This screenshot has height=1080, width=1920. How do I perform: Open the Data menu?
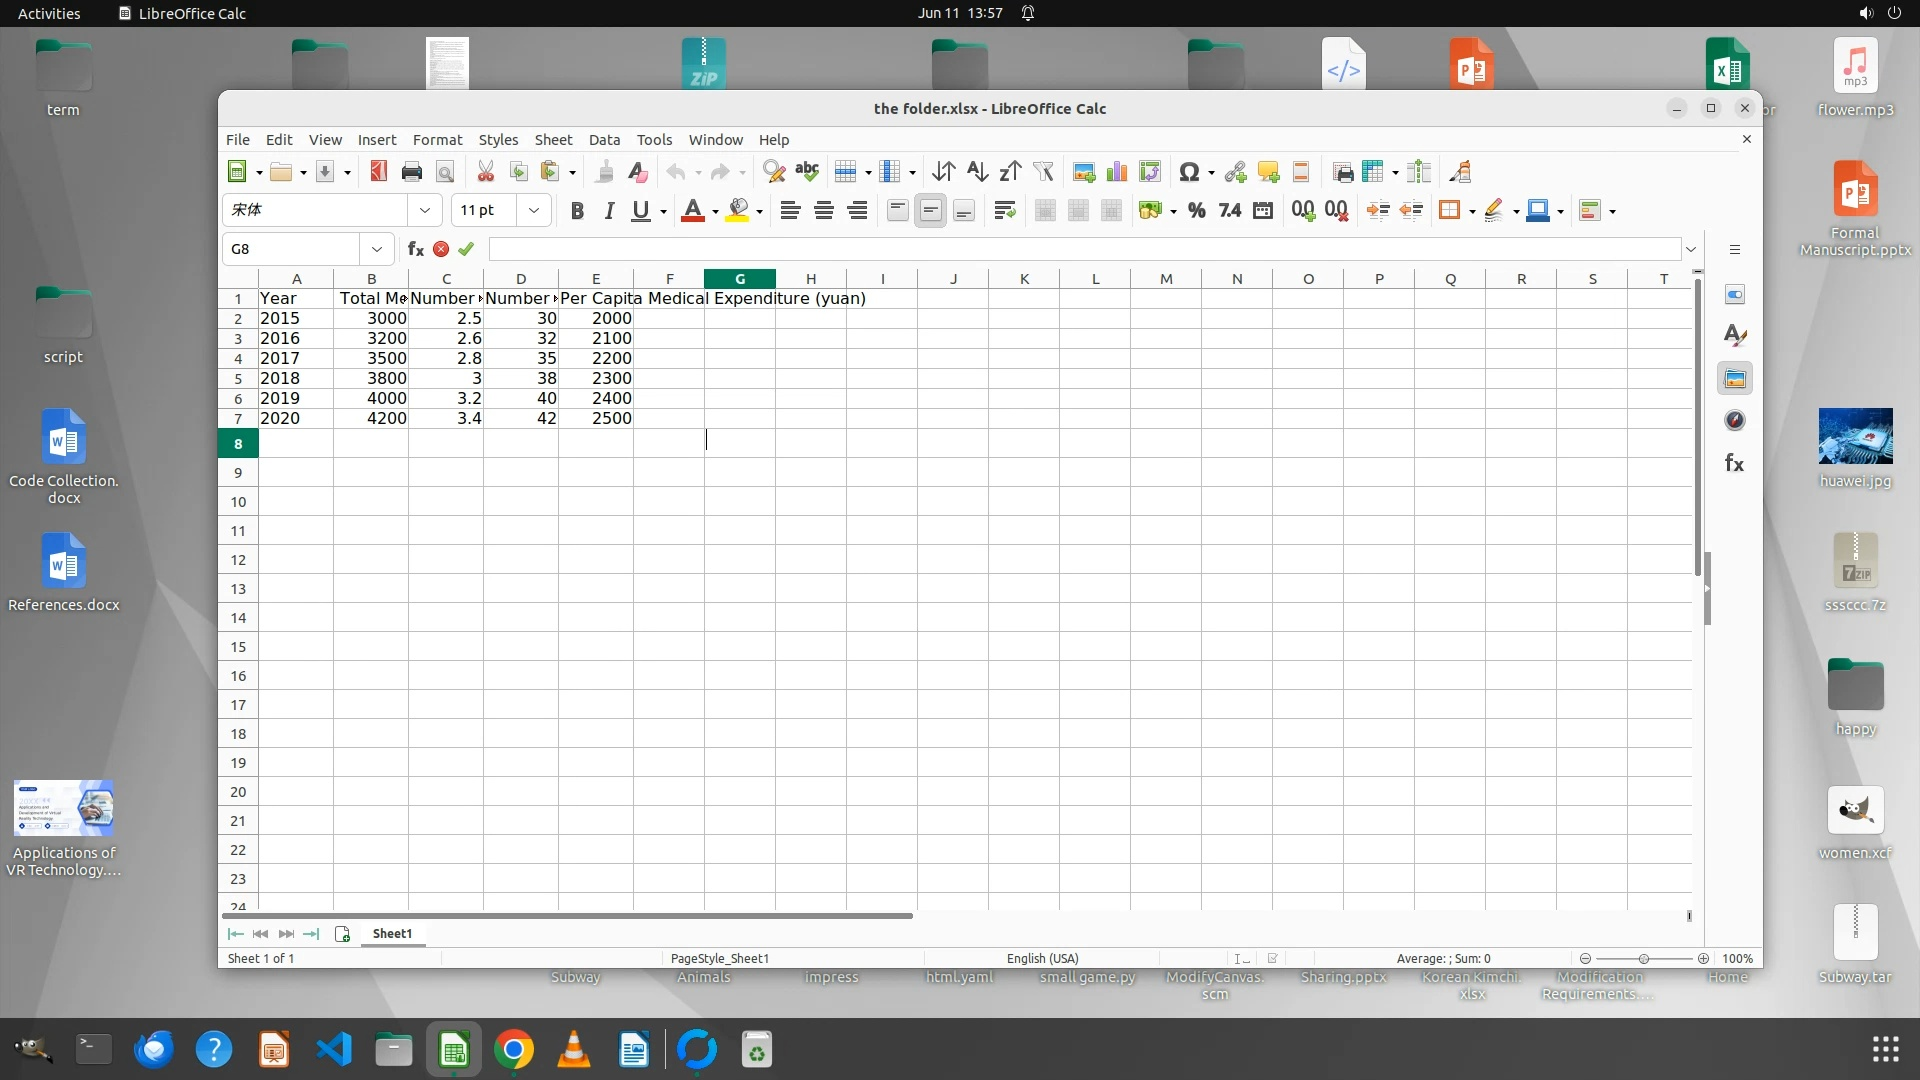click(x=604, y=140)
